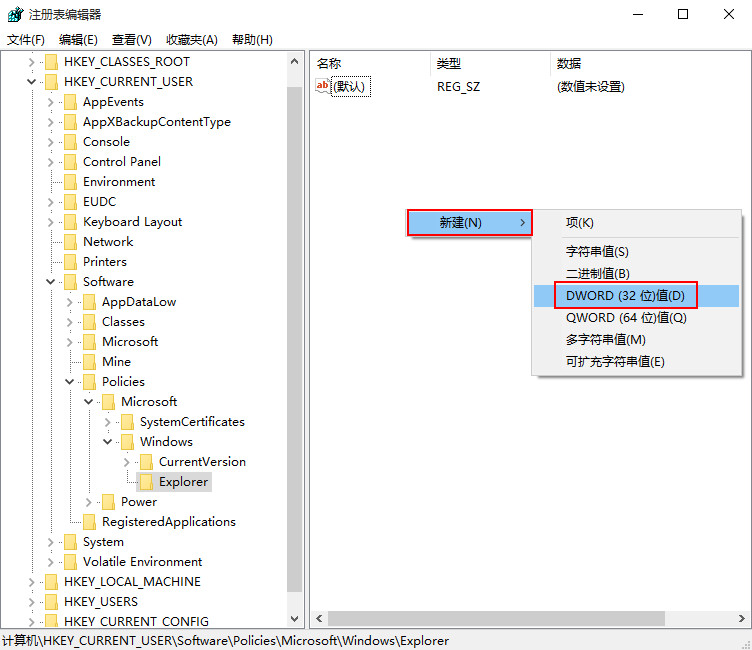Collapse the HKEY_CURRENT_USER tree node
The width and height of the screenshot is (752, 650).
click(x=32, y=82)
